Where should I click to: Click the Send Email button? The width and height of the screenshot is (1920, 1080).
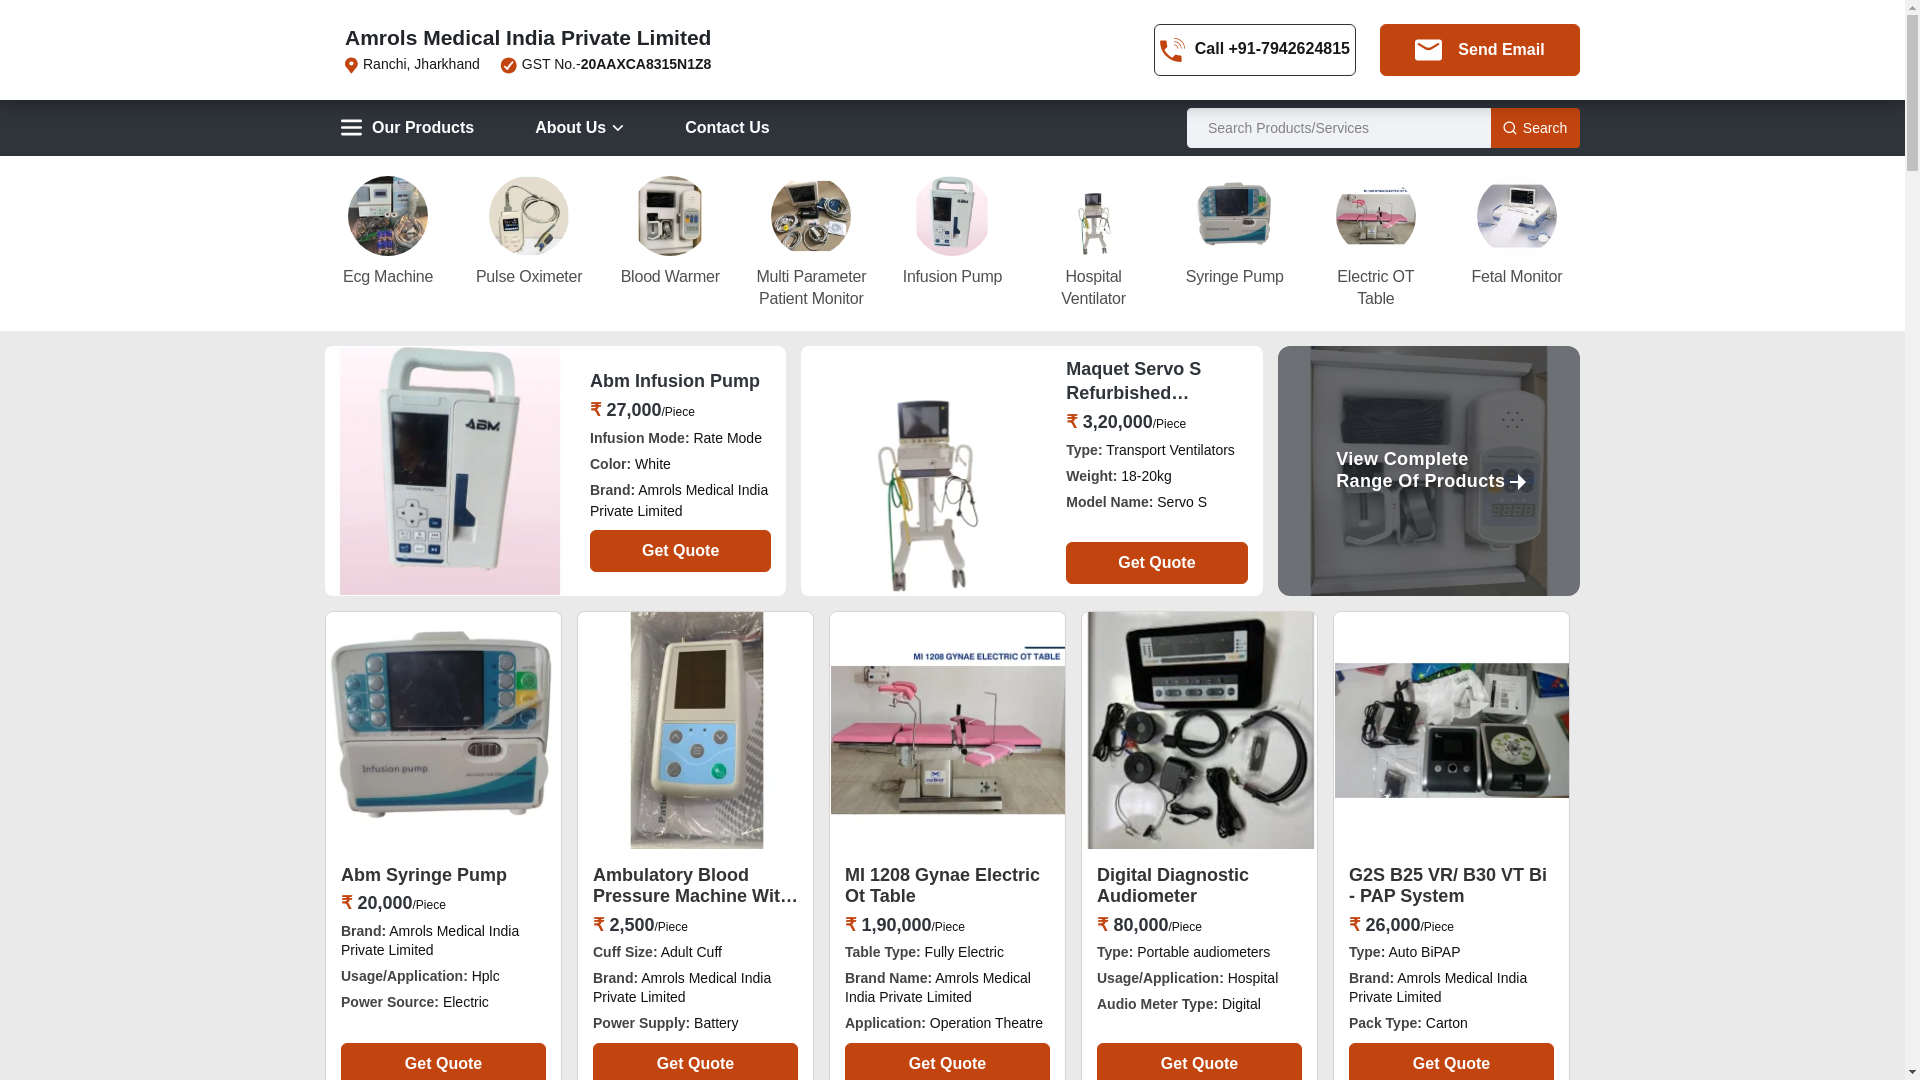[1479, 50]
